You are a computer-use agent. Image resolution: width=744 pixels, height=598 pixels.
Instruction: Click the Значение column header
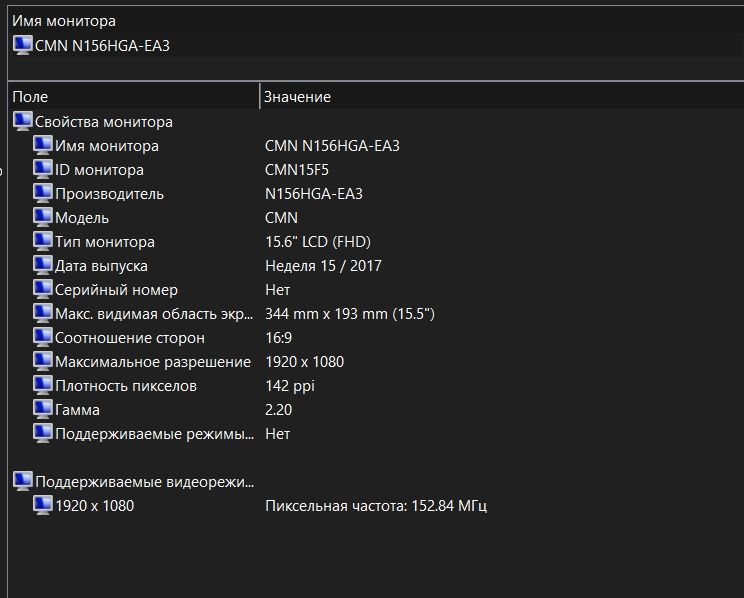(298, 97)
